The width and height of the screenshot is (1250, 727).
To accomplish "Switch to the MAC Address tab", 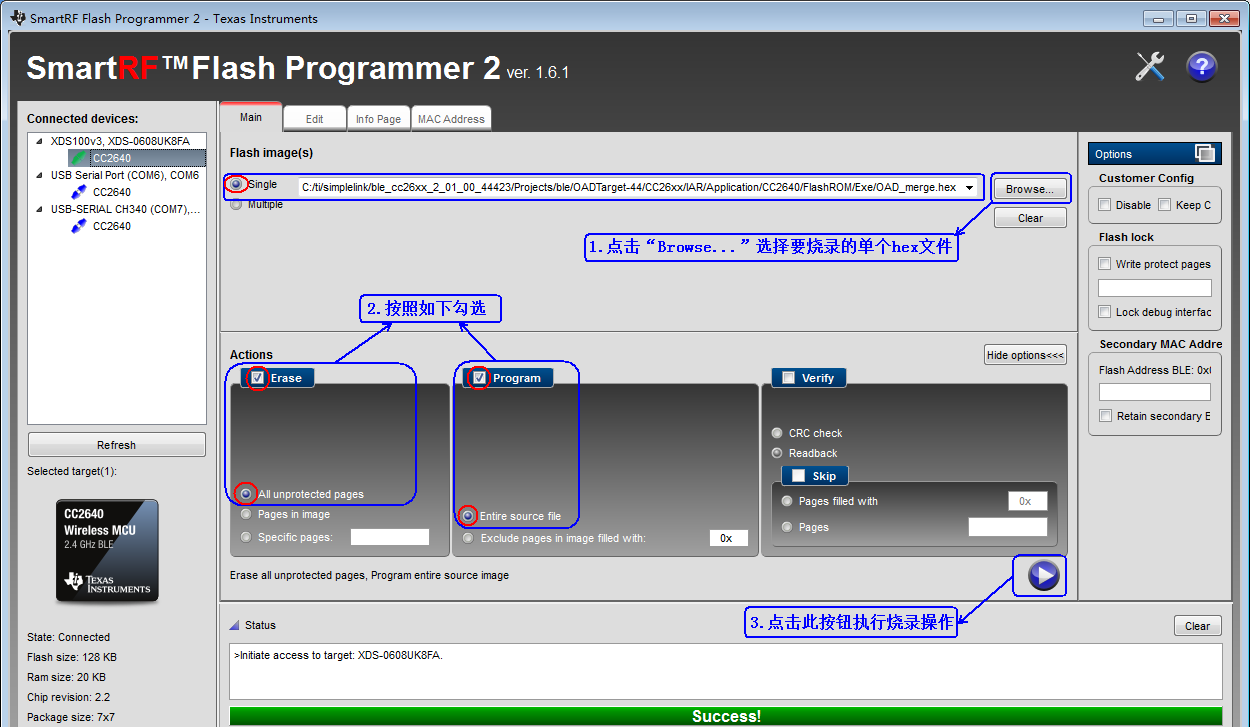I will [451, 117].
